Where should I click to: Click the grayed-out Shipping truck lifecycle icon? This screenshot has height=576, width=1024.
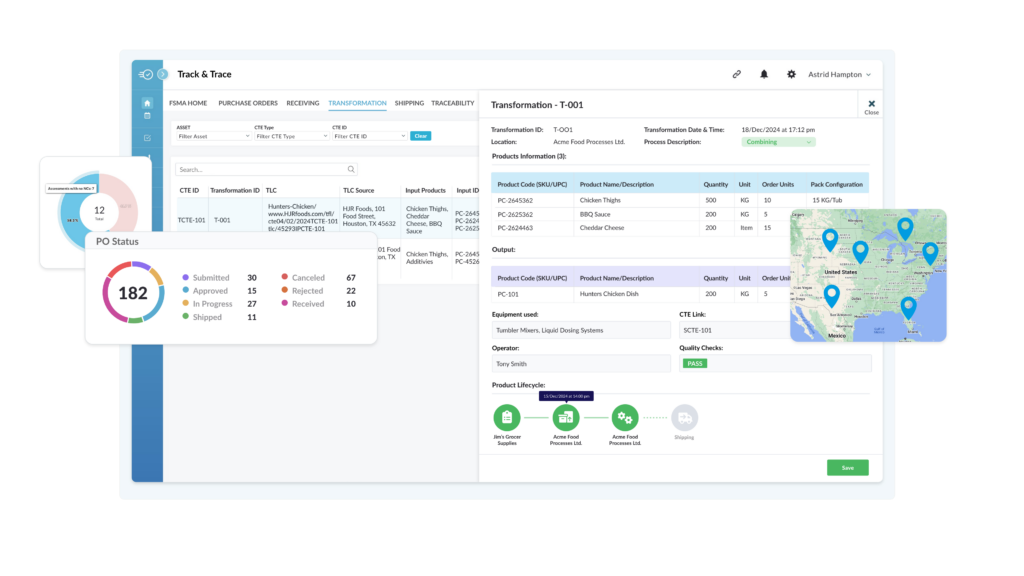(x=684, y=417)
